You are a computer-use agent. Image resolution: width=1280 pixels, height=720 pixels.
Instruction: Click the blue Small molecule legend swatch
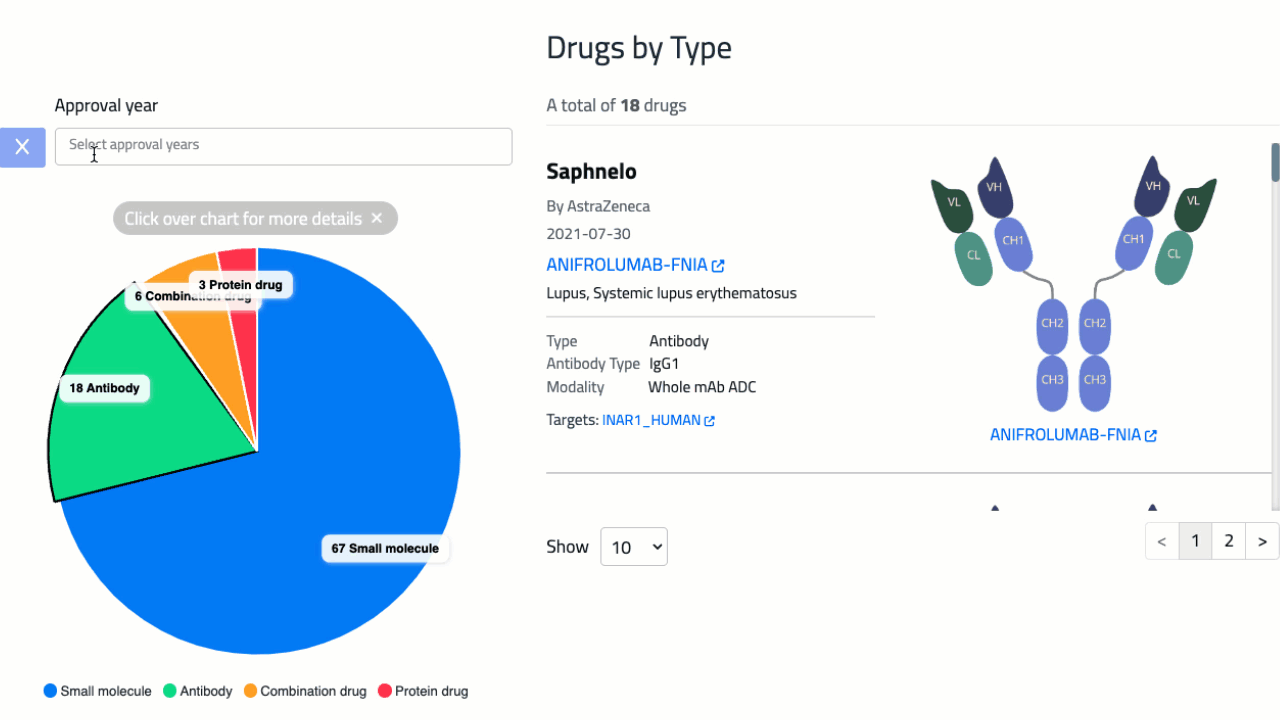pyautogui.click(x=48, y=690)
